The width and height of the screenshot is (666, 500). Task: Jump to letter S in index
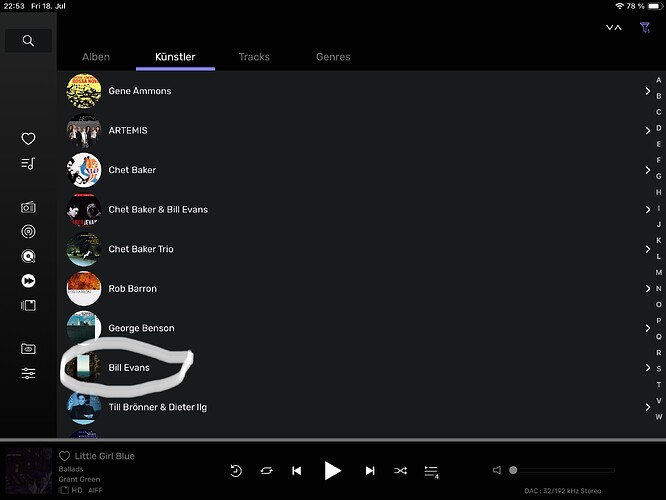[658, 369]
